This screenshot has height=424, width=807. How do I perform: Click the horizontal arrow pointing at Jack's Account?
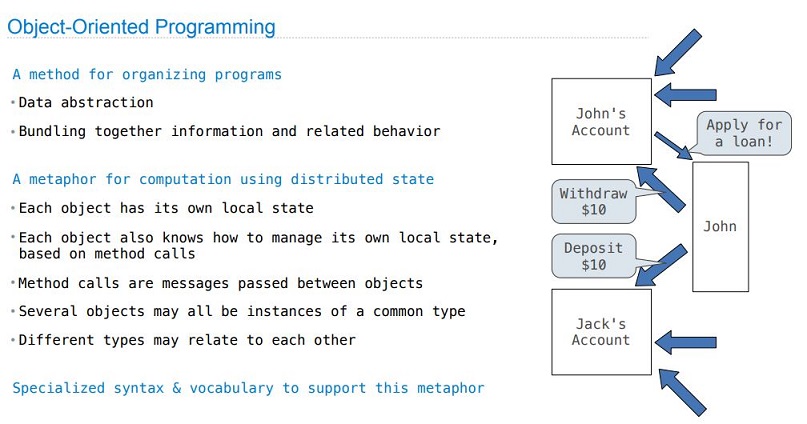[685, 342]
